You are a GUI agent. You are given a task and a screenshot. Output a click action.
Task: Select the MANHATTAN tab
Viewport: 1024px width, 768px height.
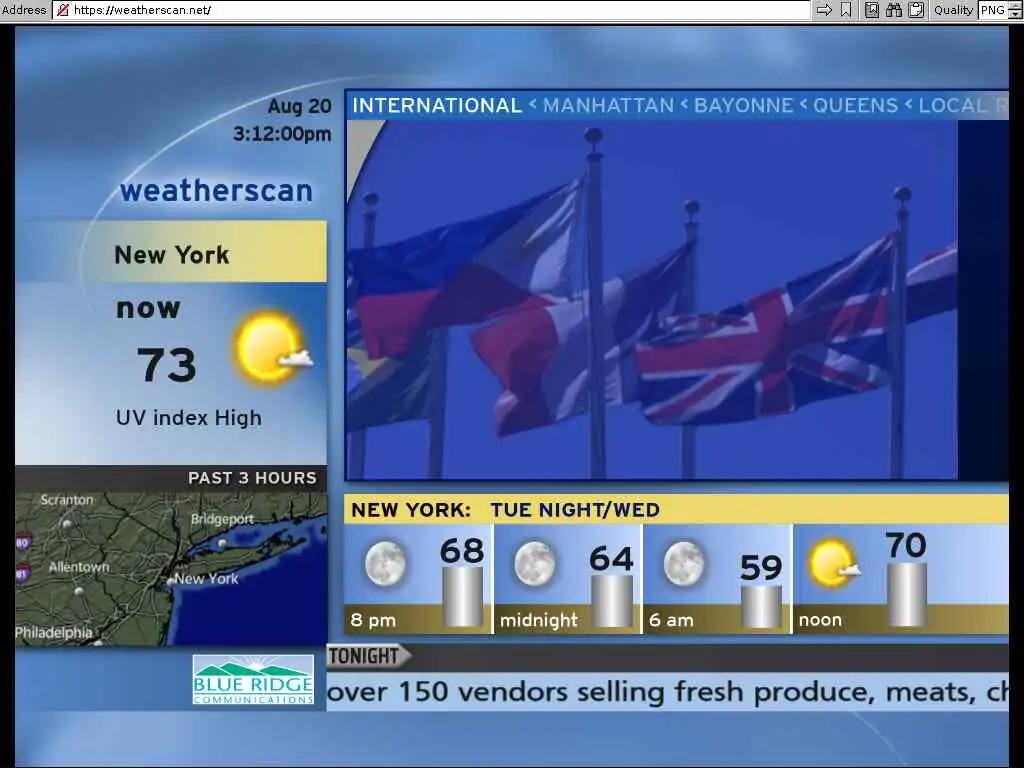pyautogui.click(x=608, y=106)
